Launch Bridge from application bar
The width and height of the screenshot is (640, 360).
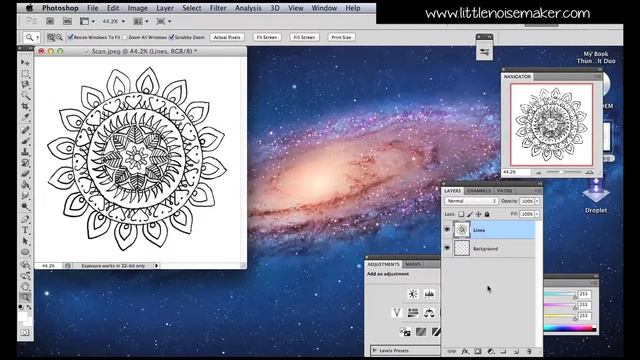coord(50,21)
